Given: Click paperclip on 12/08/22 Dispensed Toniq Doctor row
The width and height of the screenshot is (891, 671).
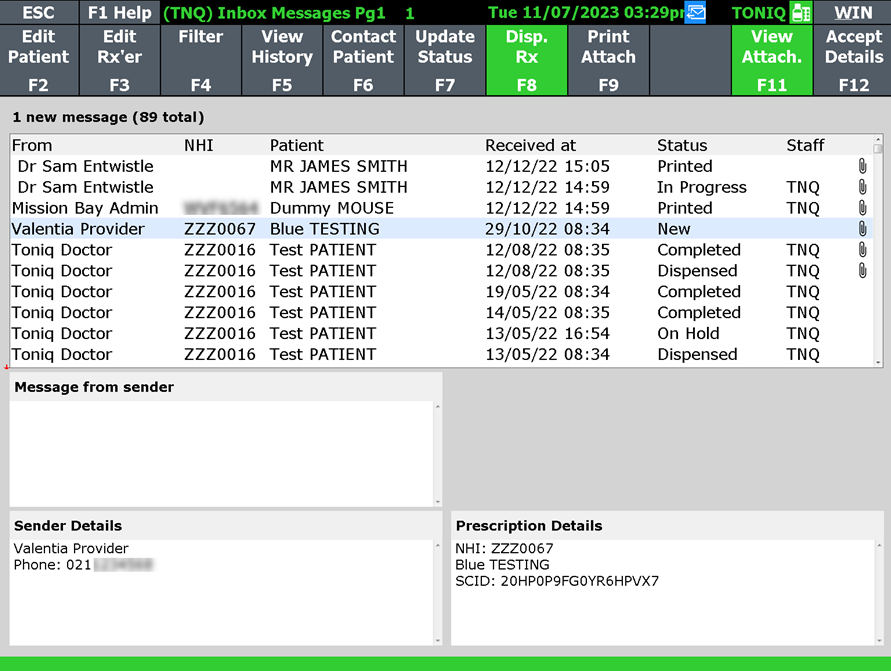Looking at the screenshot, I should 862,271.
